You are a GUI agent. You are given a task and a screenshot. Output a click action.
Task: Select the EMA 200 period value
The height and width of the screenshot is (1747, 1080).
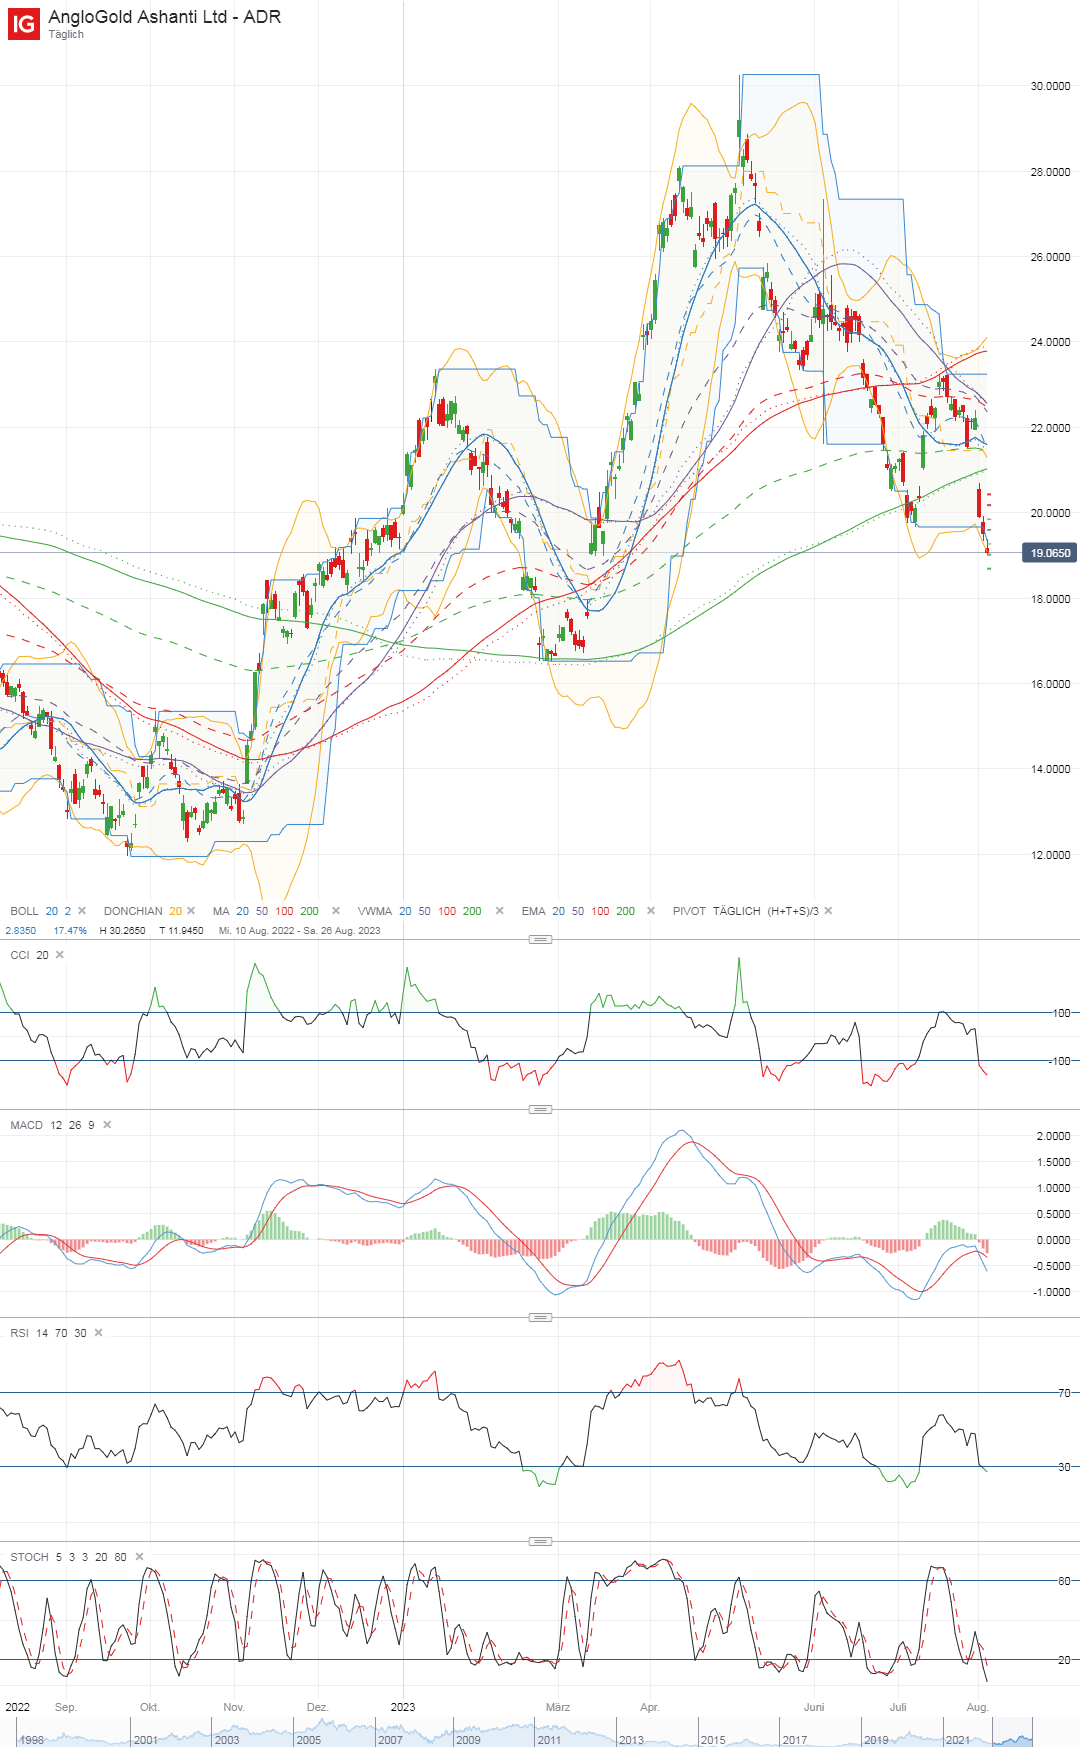625,911
